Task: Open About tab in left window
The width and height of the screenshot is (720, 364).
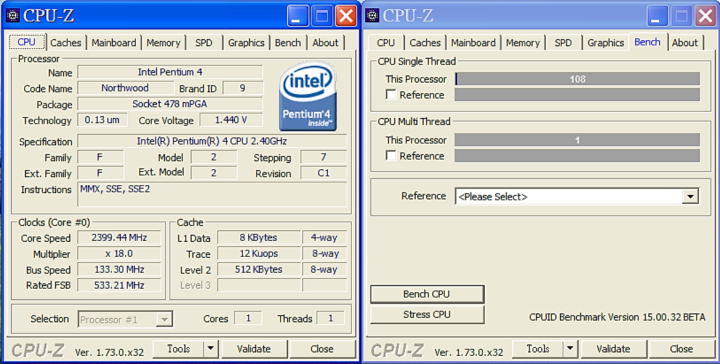Action: click(326, 43)
